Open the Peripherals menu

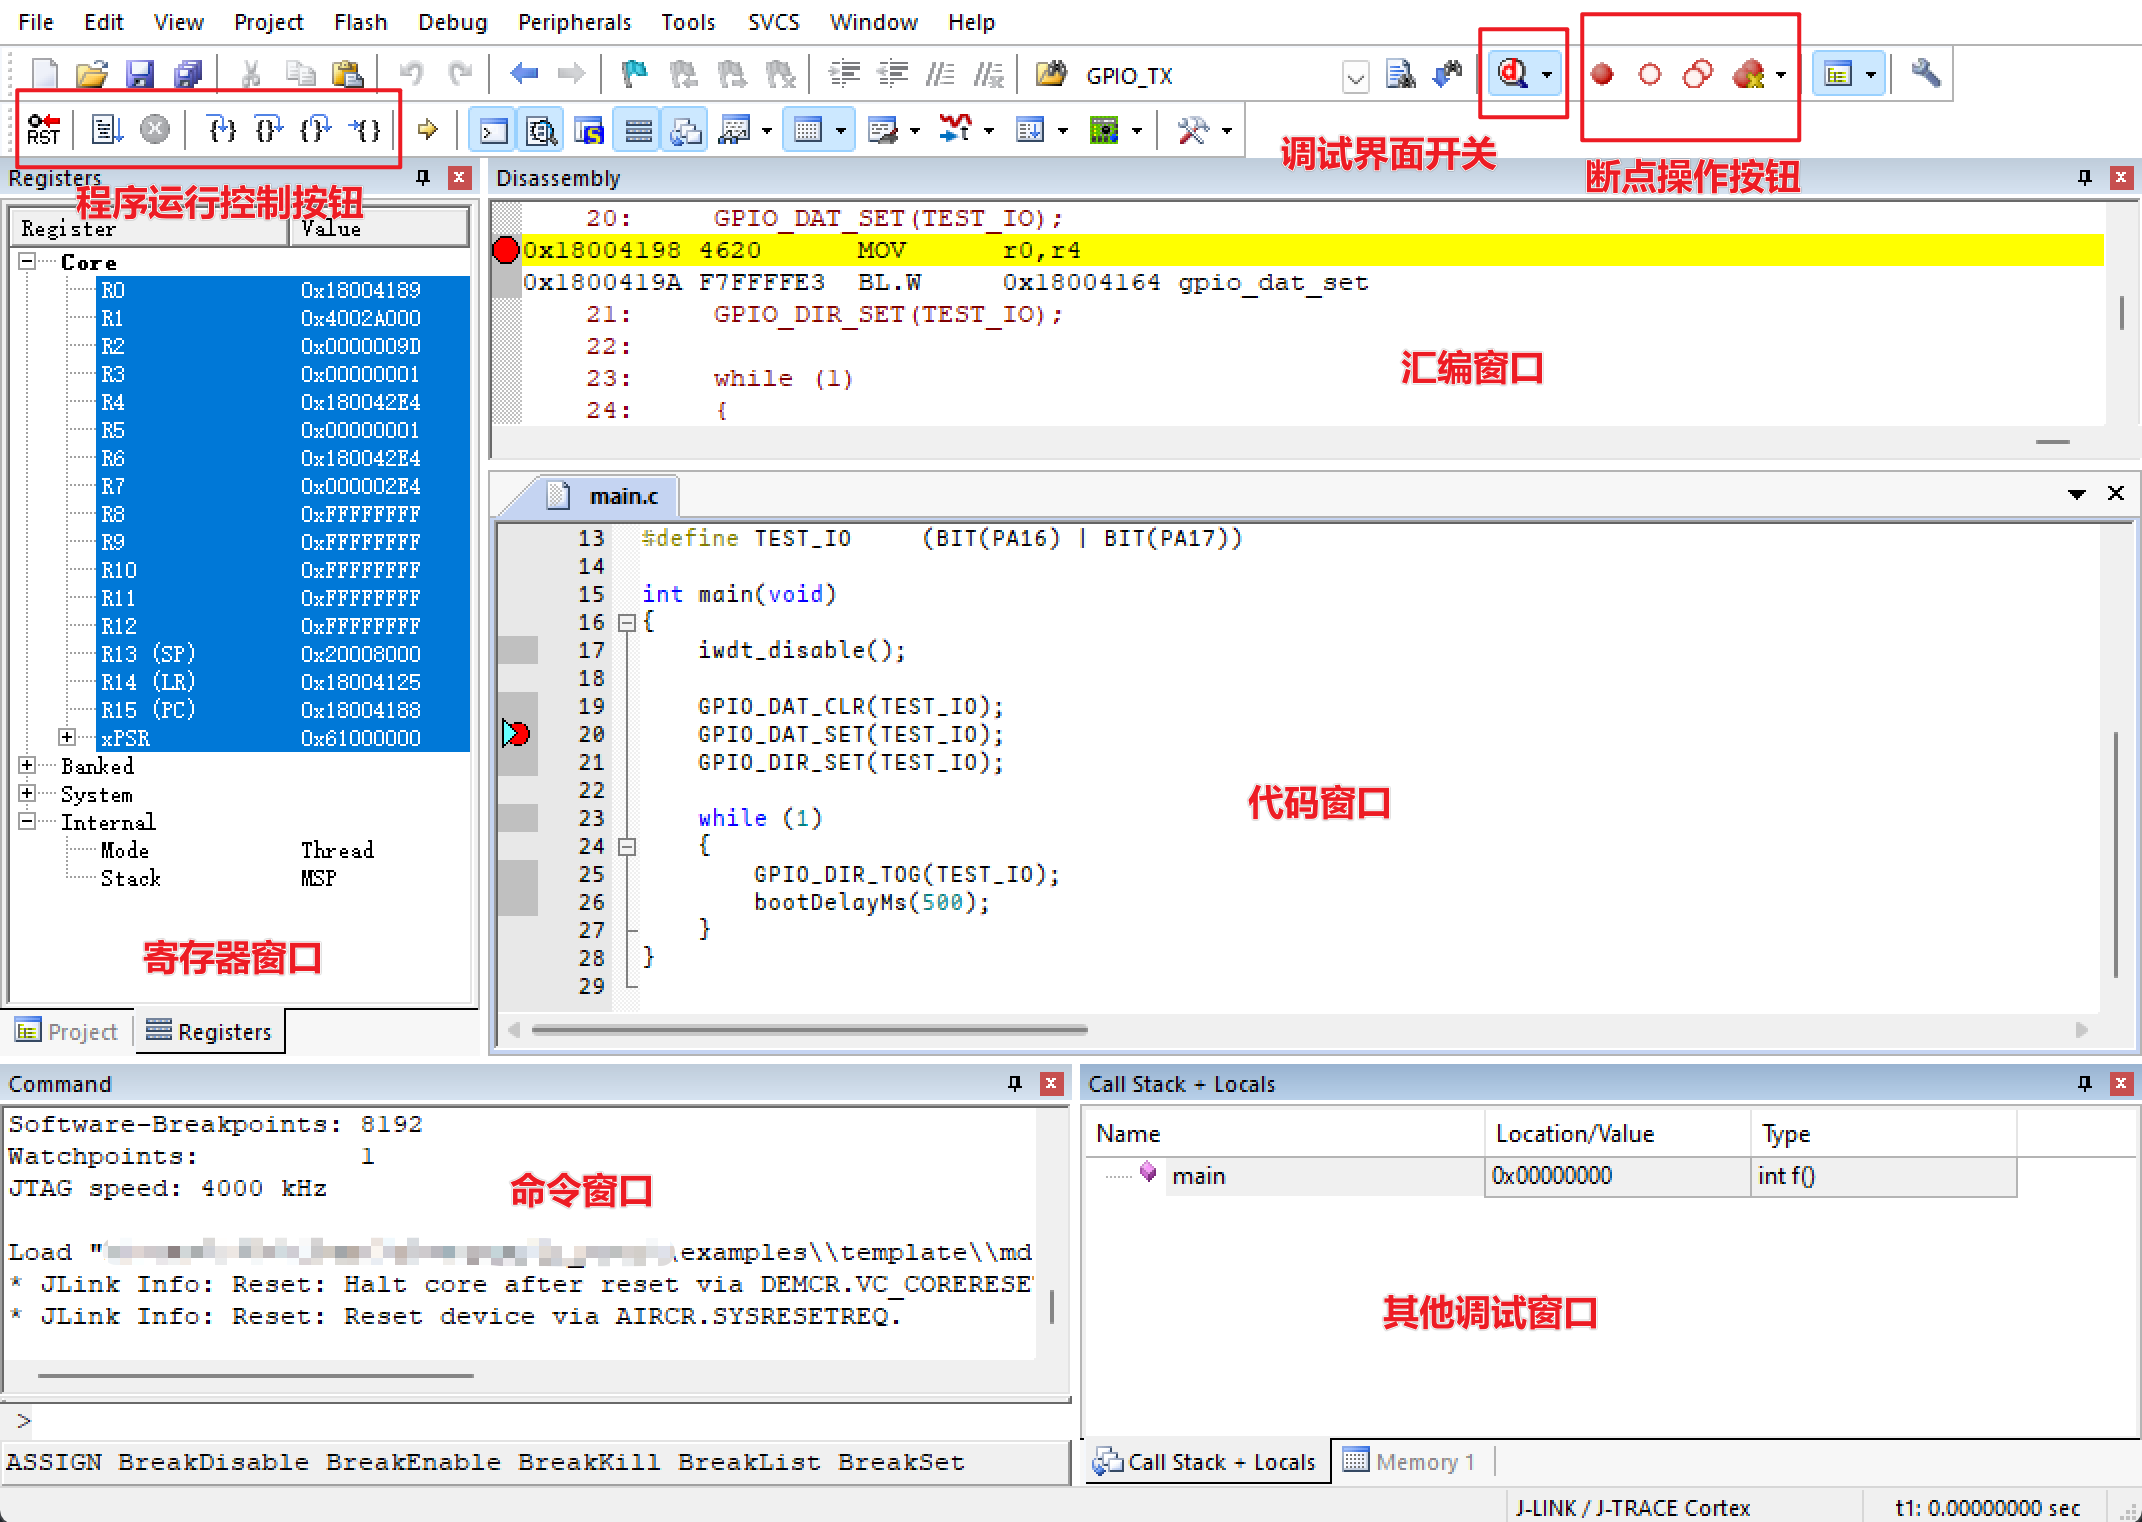coord(574,22)
